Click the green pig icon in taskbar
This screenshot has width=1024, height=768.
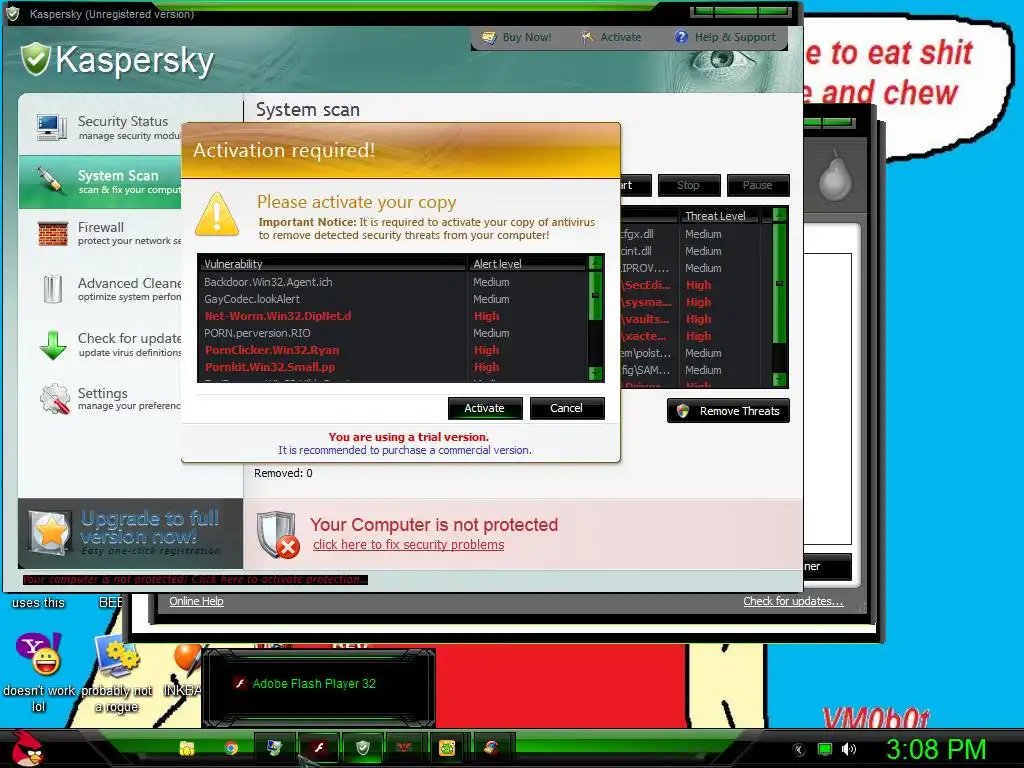coord(447,748)
